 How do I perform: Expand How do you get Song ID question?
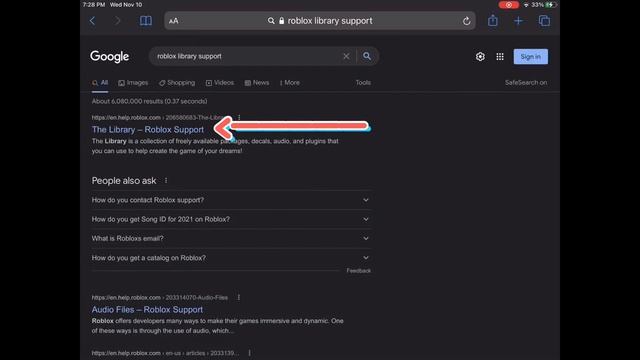point(231,219)
